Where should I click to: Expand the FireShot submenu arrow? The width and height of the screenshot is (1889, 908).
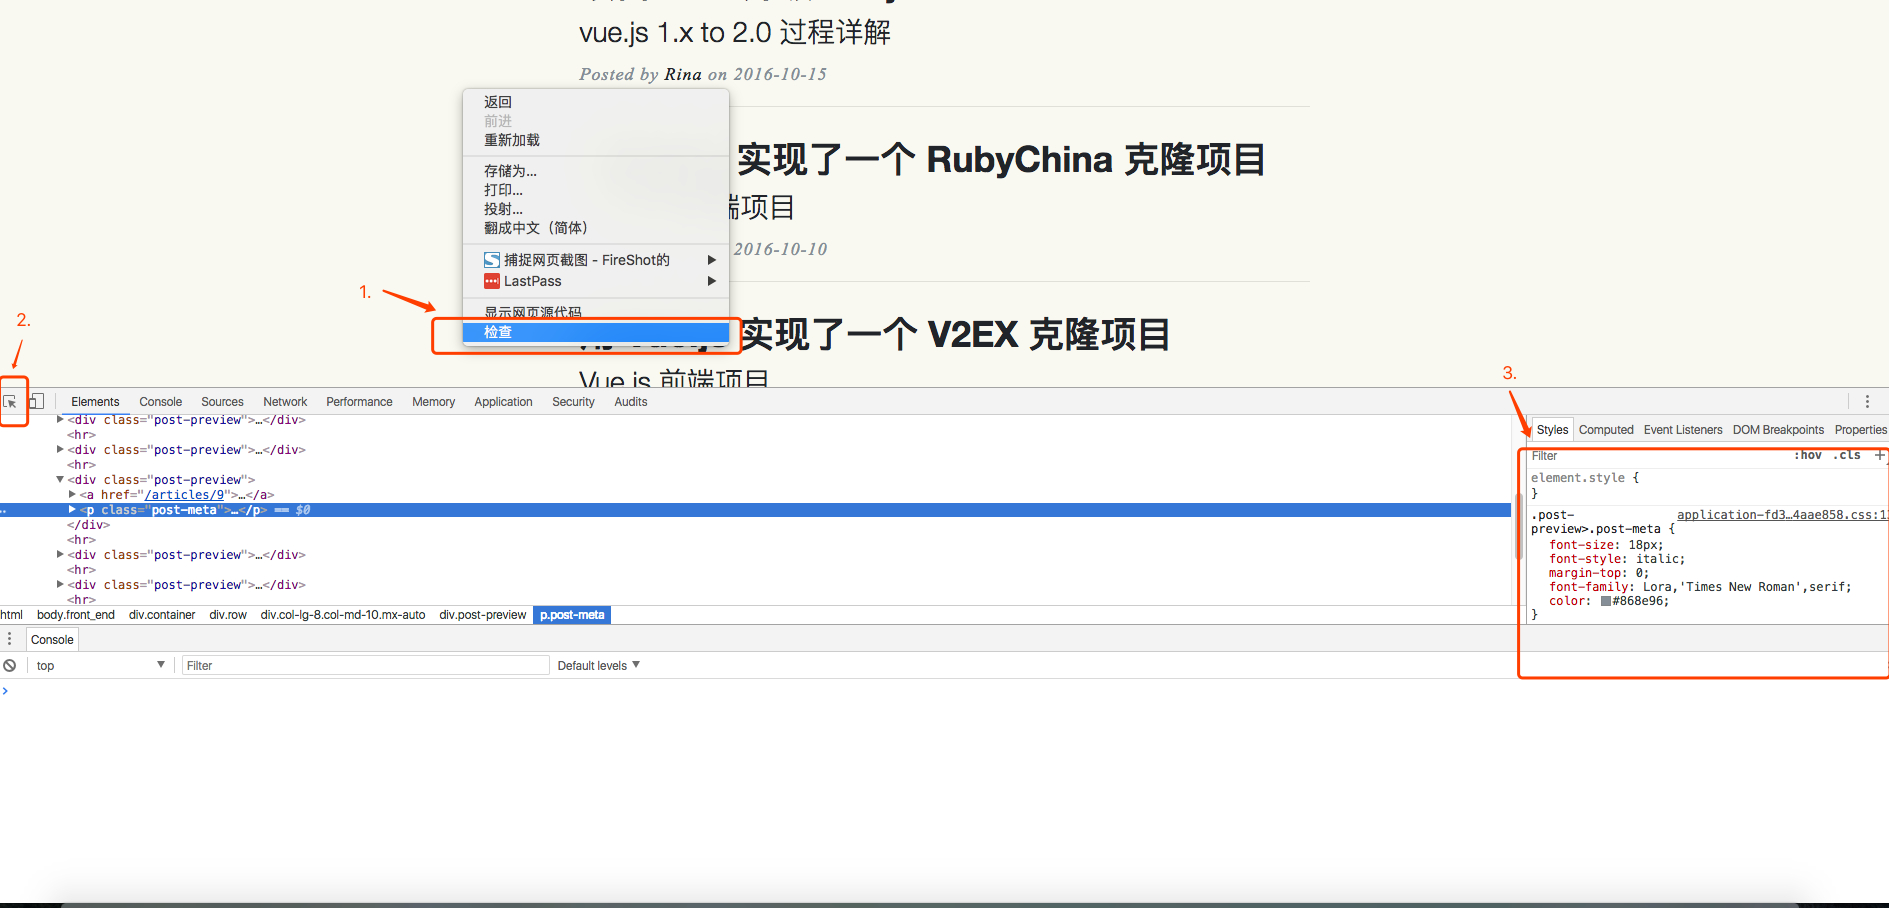click(712, 260)
